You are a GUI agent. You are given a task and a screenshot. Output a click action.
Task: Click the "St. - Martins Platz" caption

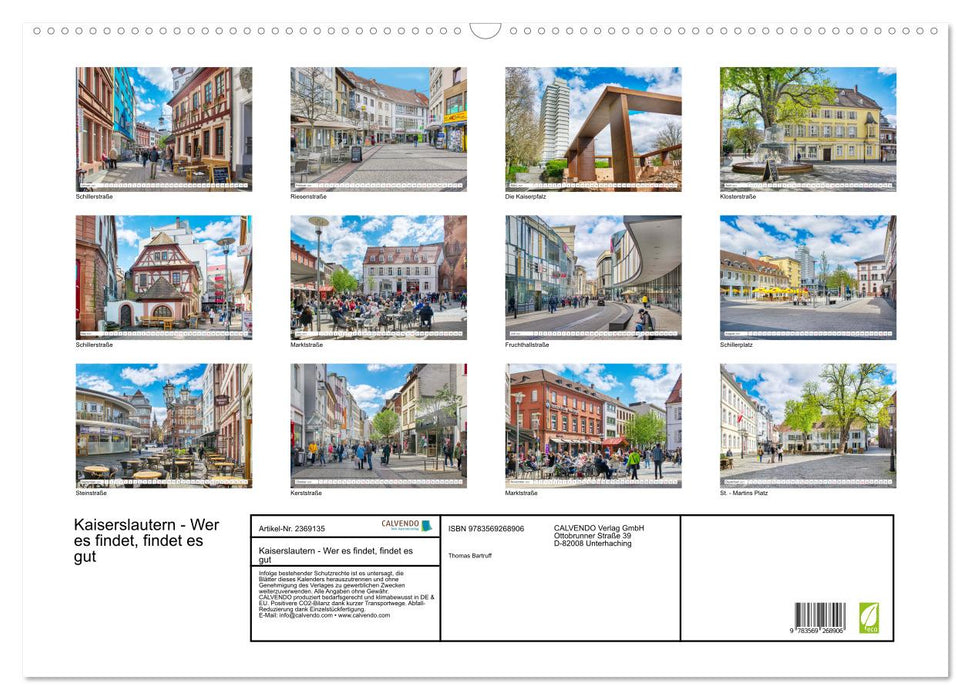744,493
